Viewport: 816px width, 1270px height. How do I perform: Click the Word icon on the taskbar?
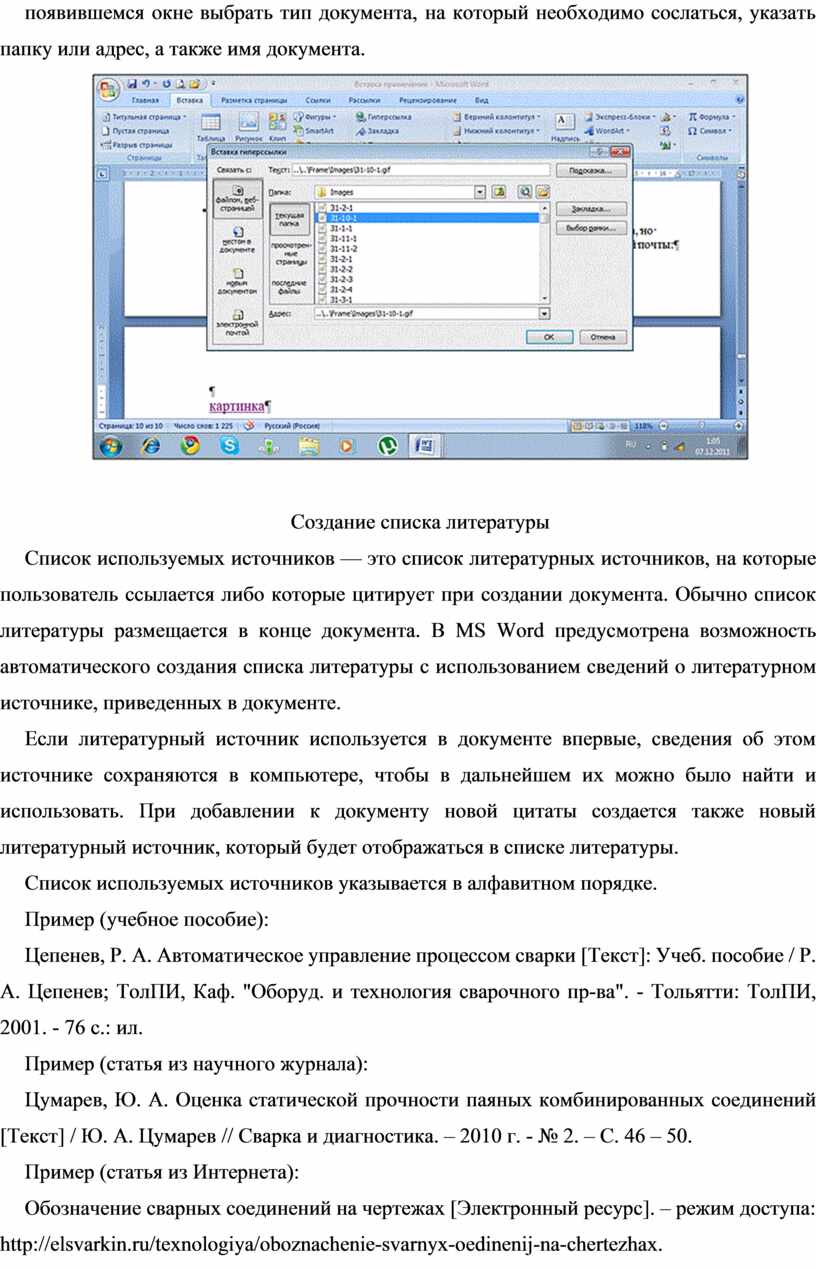(425, 445)
